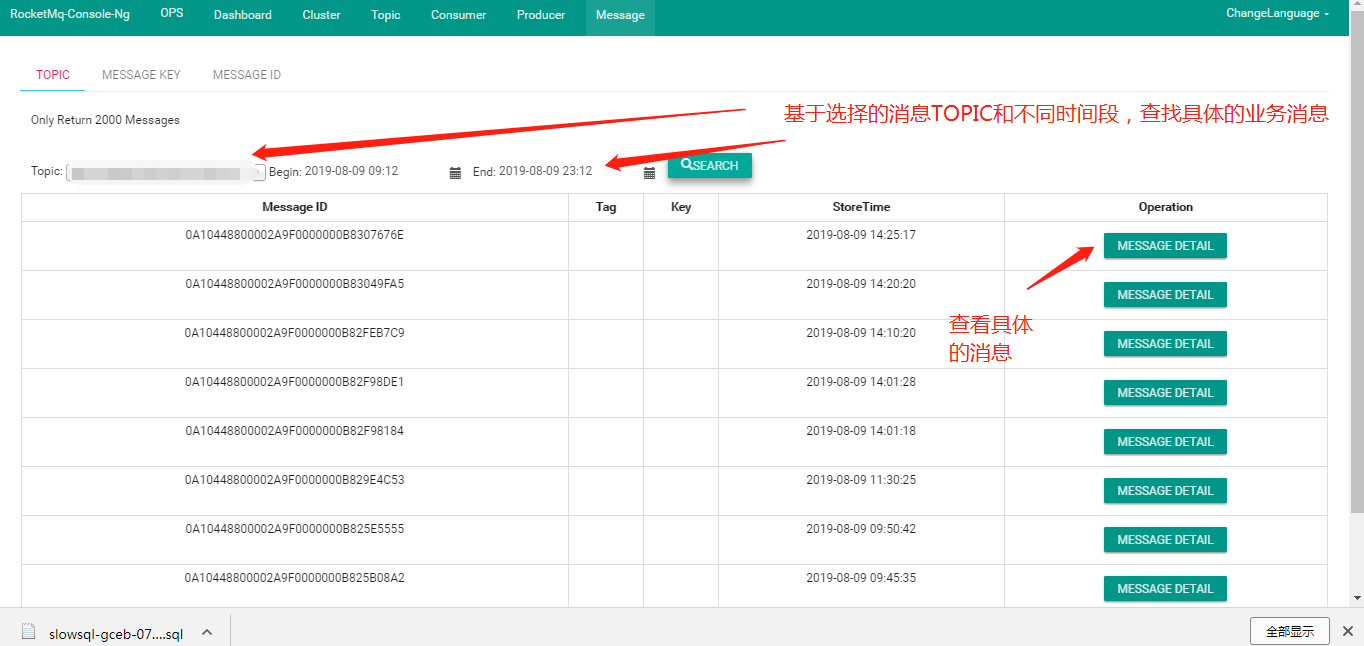Switch to the MESSAGE KEY tab

coord(141,75)
